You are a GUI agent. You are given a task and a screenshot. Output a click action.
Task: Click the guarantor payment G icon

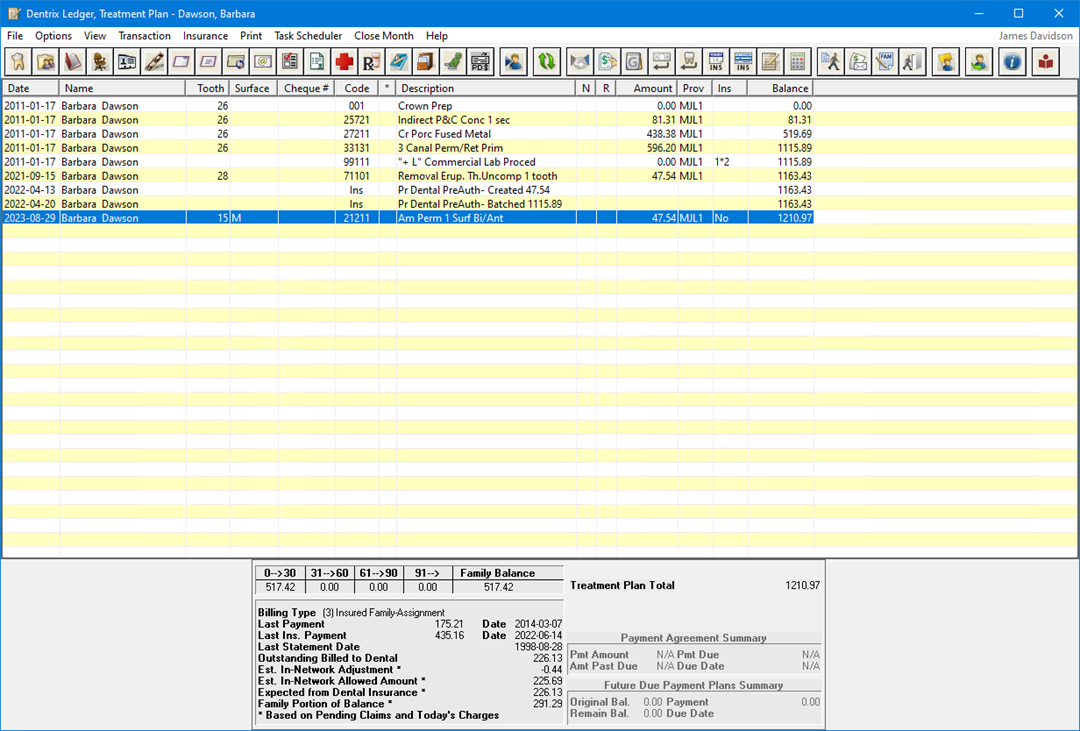pyautogui.click(x=634, y=62)
